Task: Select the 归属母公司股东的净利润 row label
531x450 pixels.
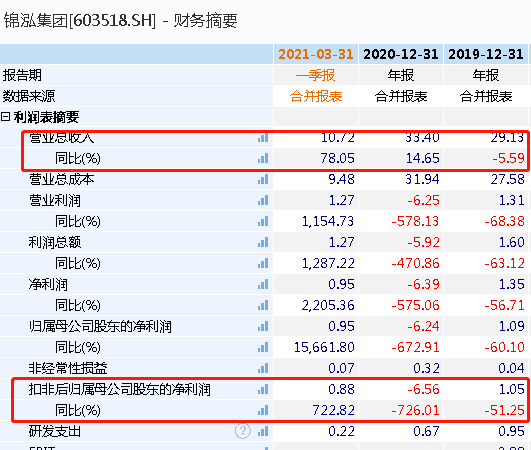Action: point(100,326)
